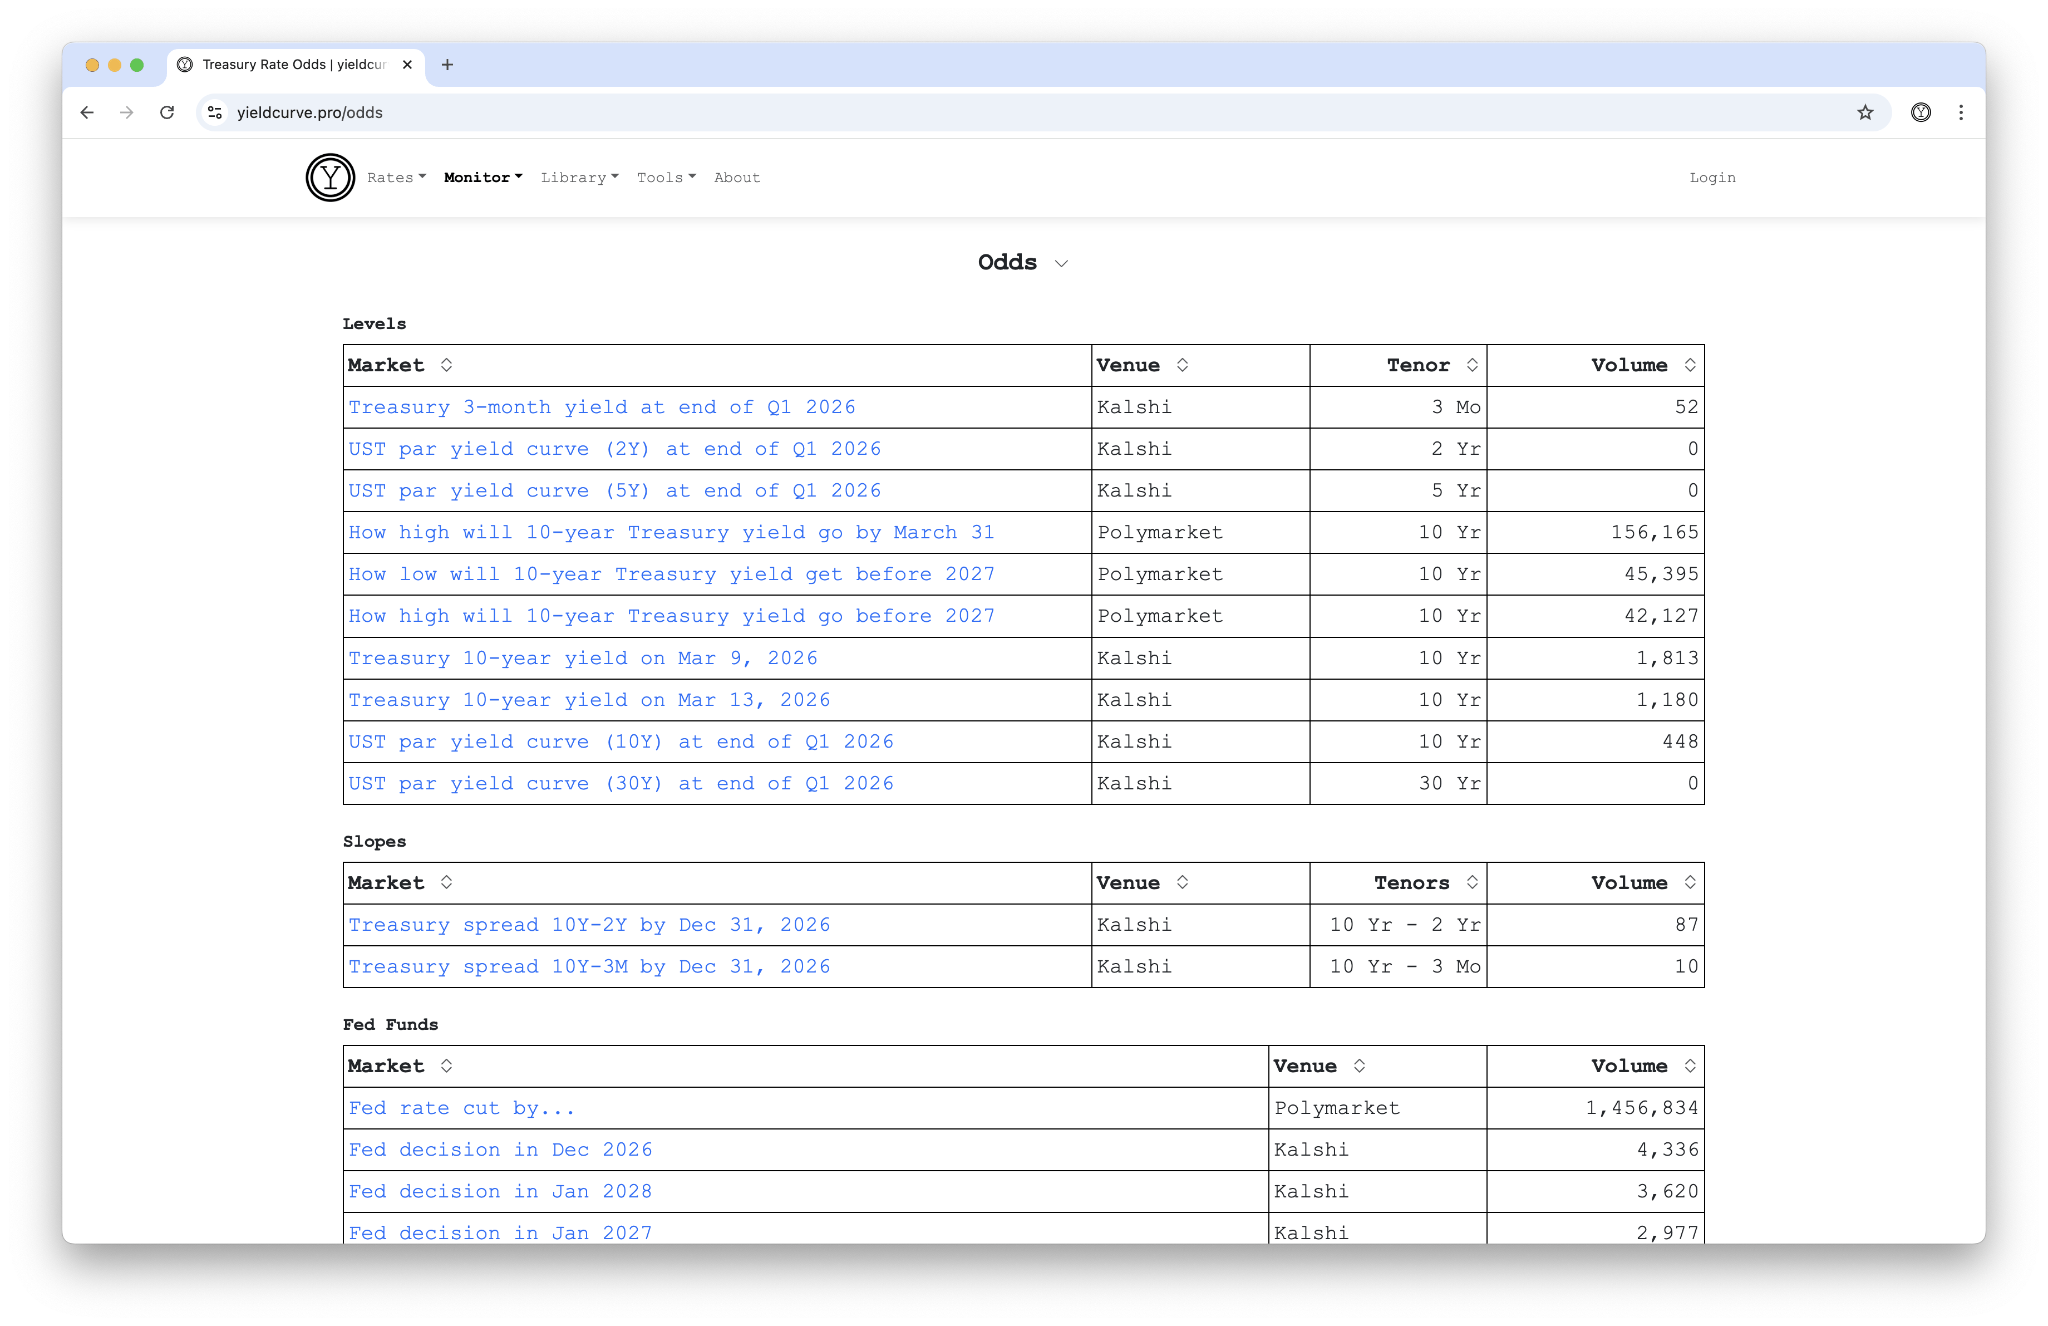Click the browser reload button
The image size is (2048, 1326).
(167, 113)
